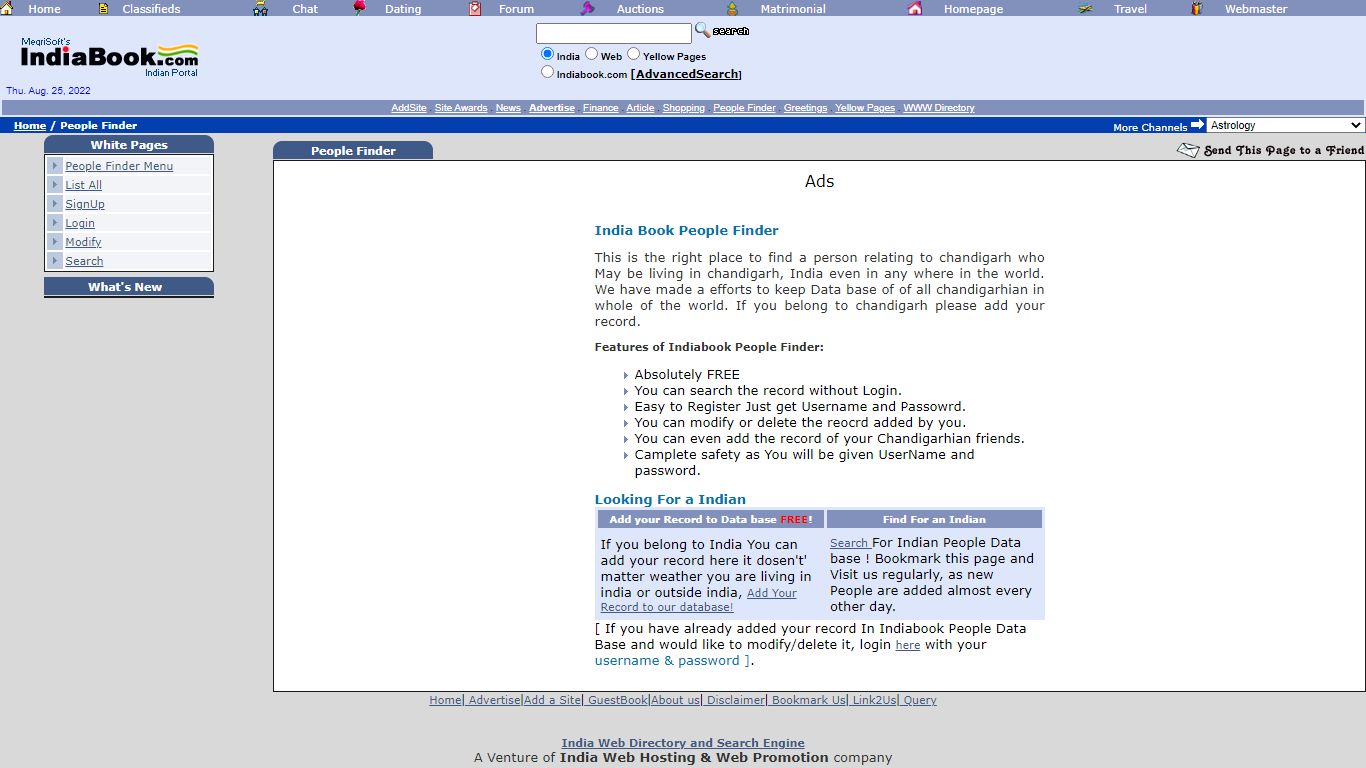Click the Finance link
The width and height of the screenshot is (1366, 768).
click(x=601, y=108)
